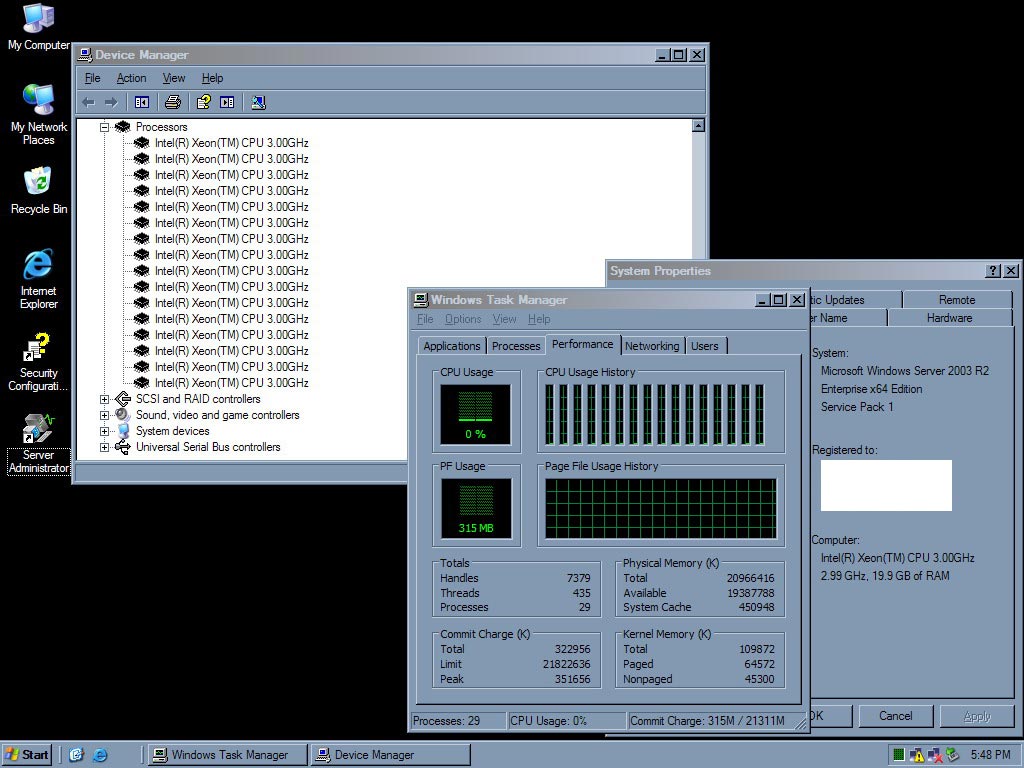The width and height of the screenshot is (1024, 768).
Task: Toggle the console tree icon next to Forward arrow
Action: (142, 102)
